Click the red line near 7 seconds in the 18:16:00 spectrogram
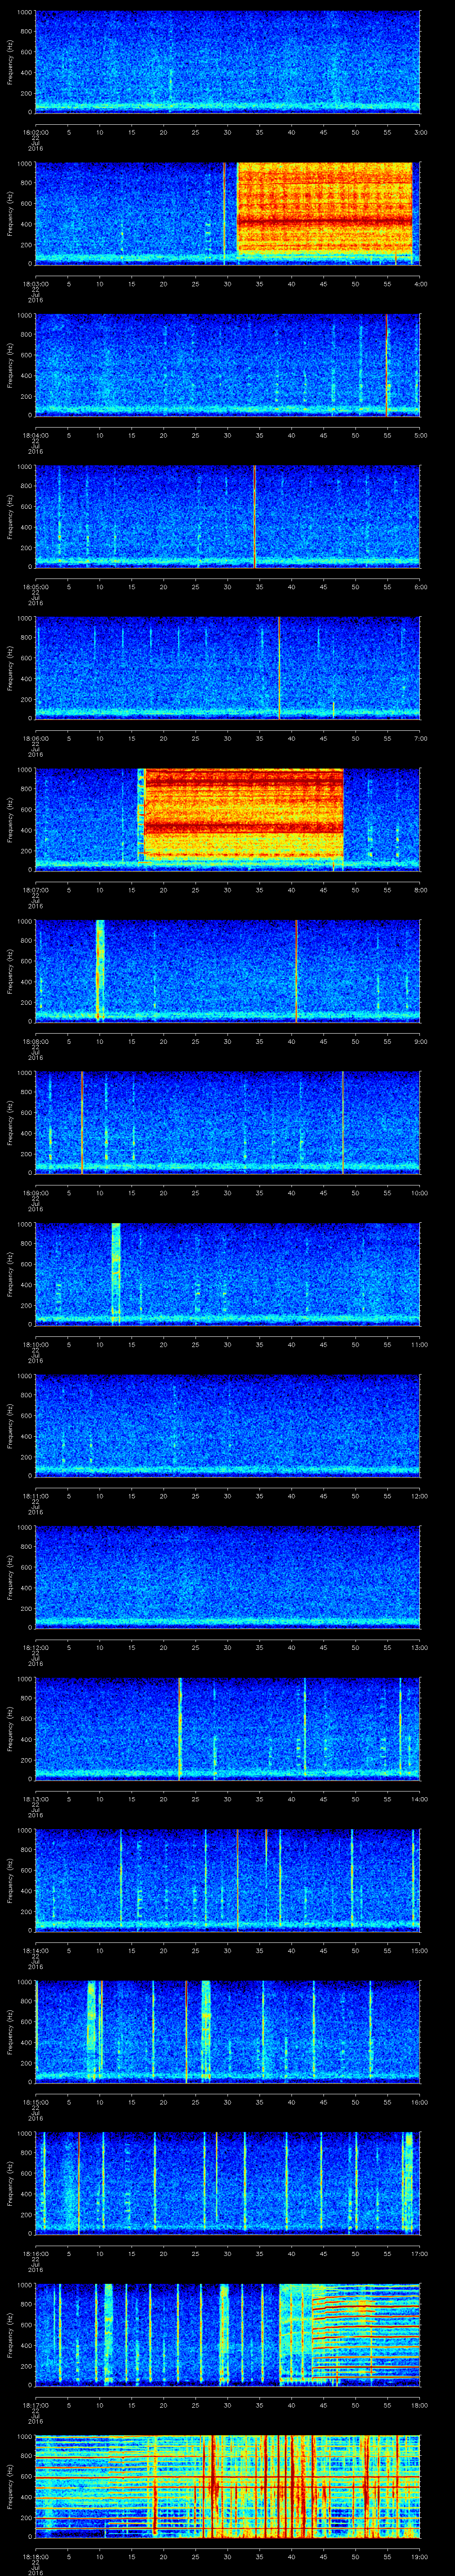The width and height of the screenshot is (455, 2576). [x=79, y=2182]
